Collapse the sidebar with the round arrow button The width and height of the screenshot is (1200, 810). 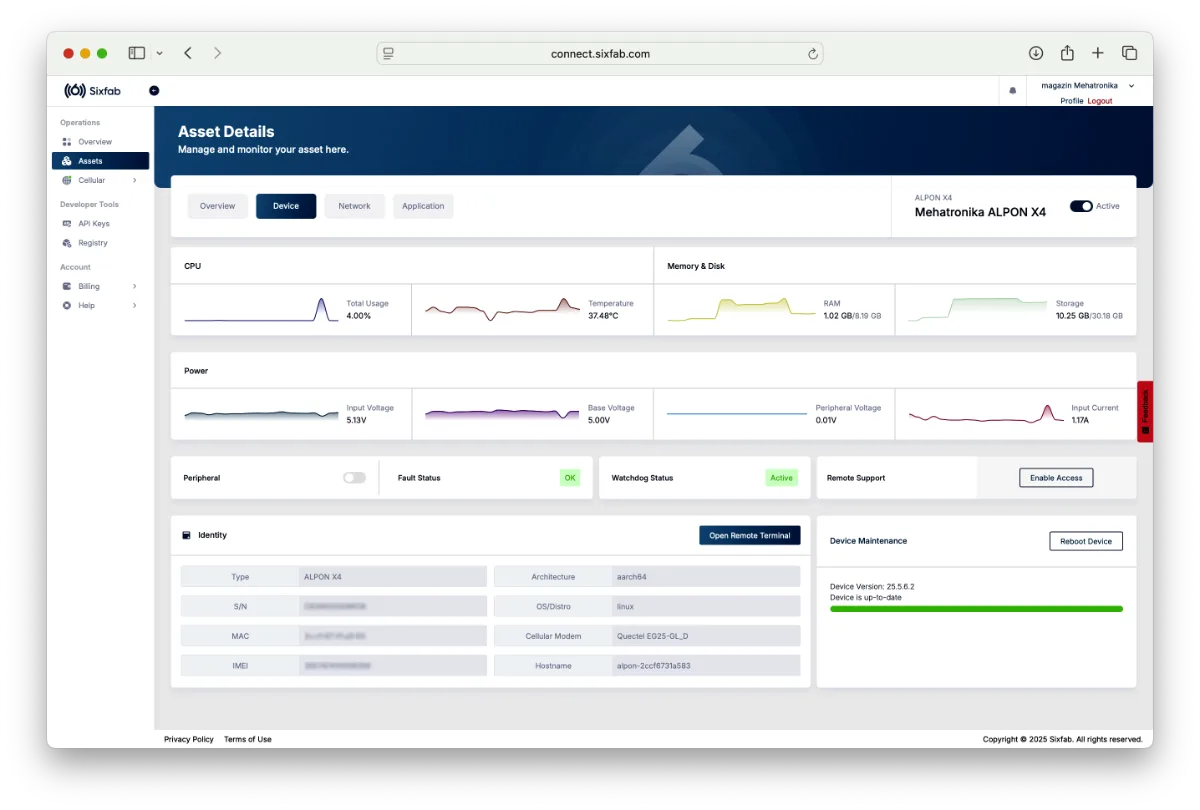[154, 90]
